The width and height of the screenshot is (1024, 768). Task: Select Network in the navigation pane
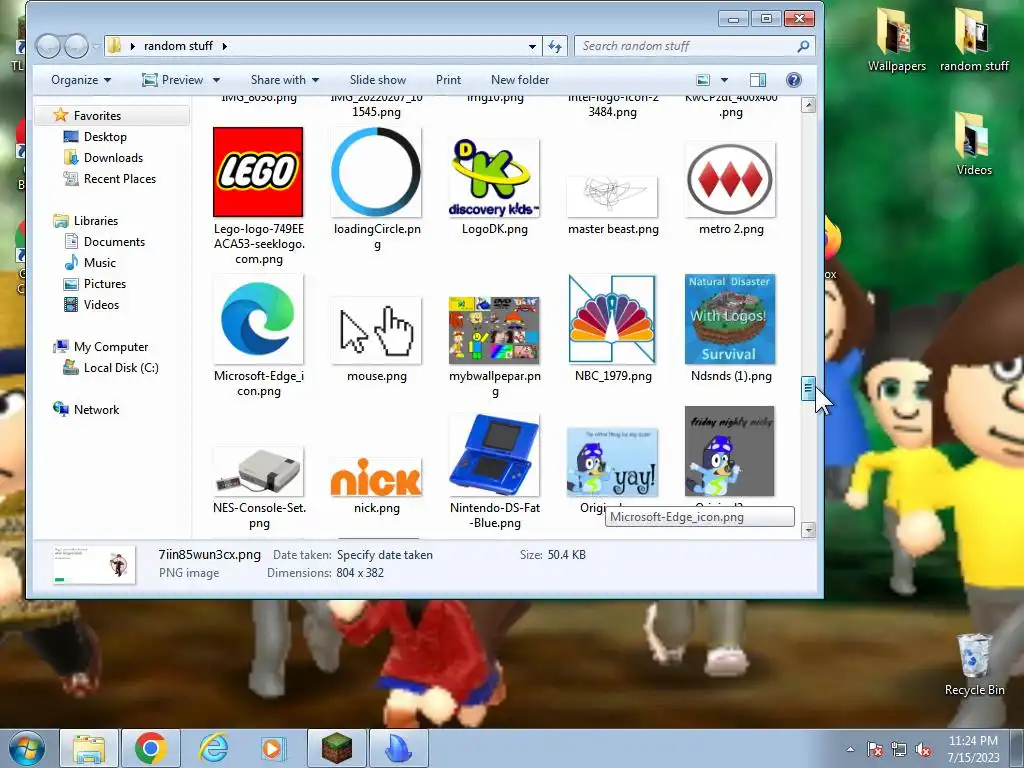pyautogui.click(x=96, y=409)
